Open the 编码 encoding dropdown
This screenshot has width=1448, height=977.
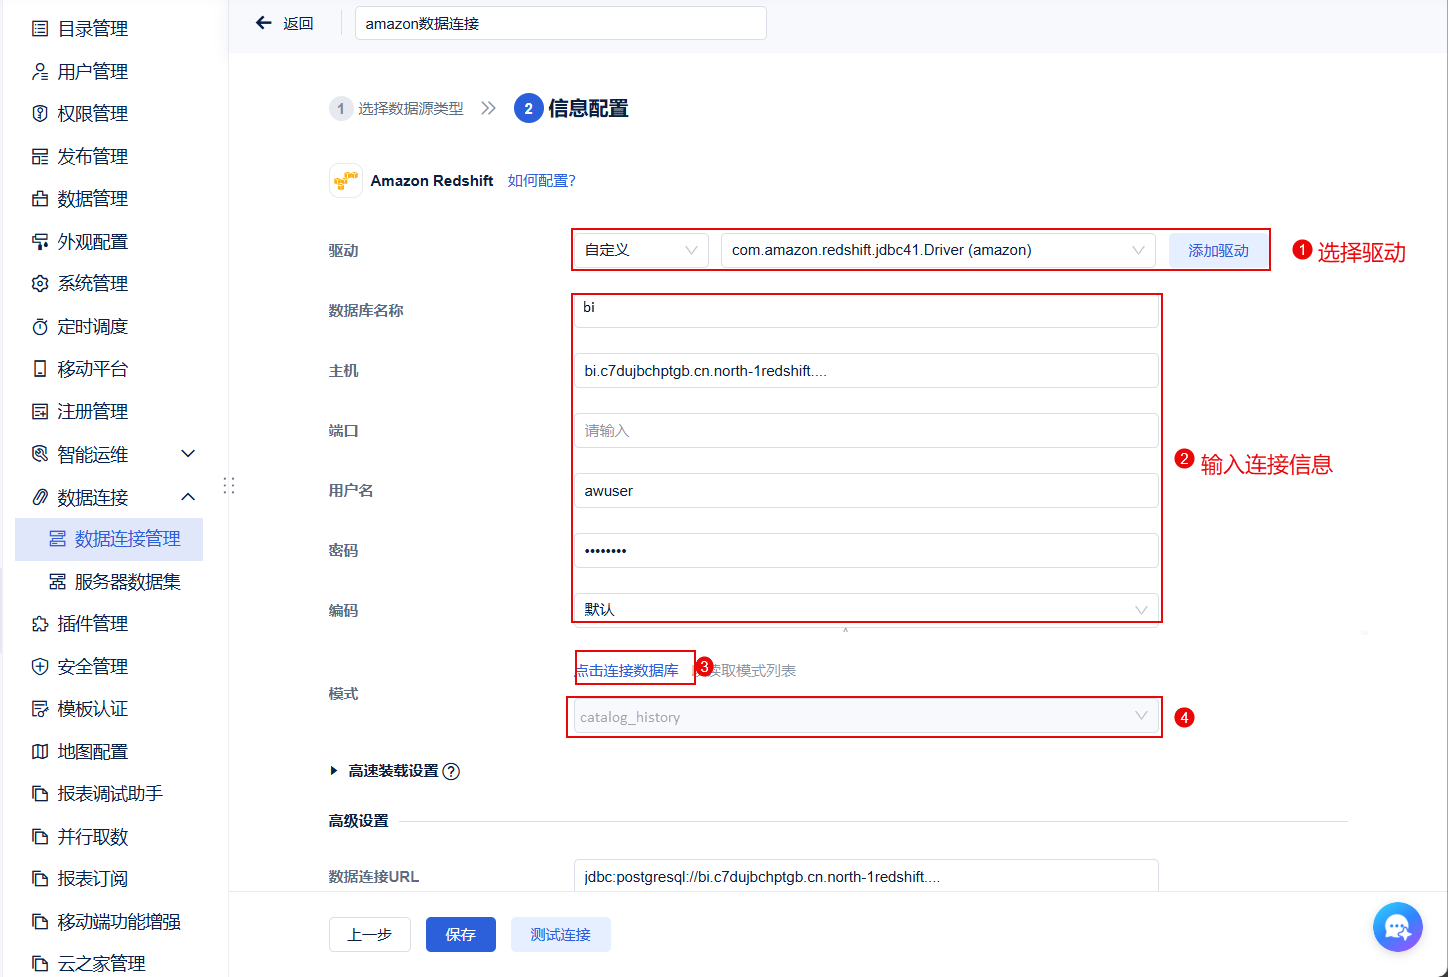[866, 610]
